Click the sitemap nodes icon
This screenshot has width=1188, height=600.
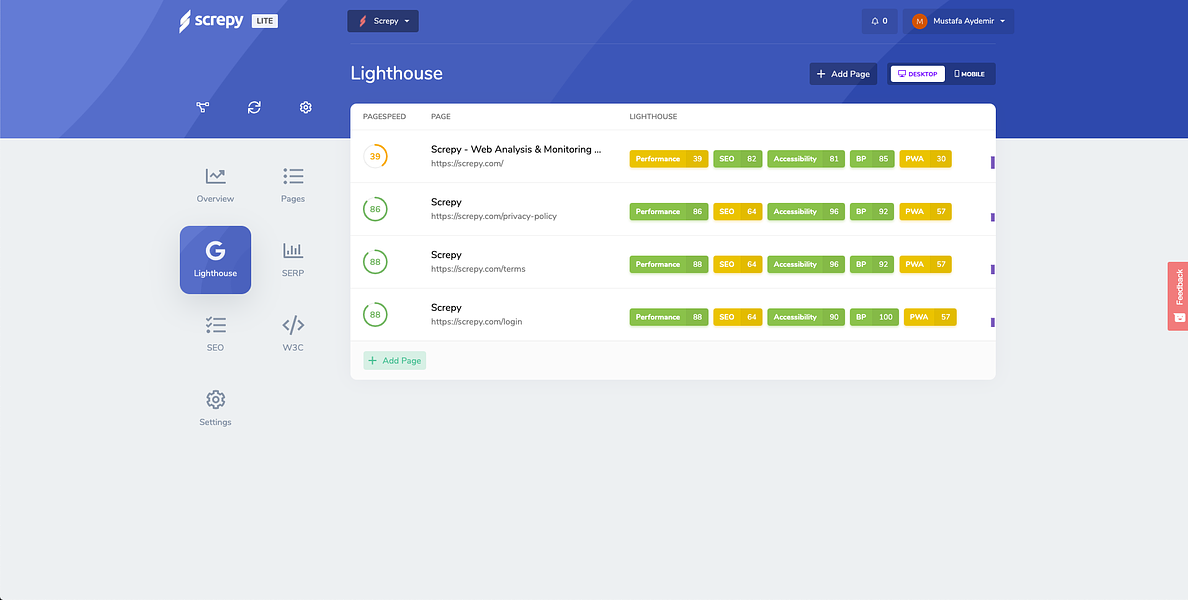point(202,108)
